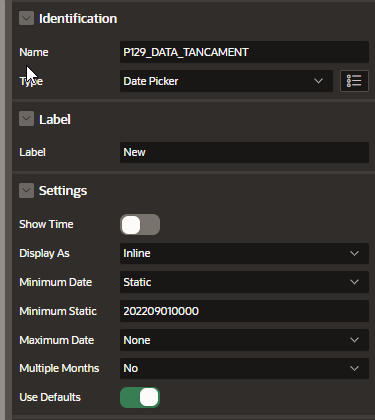Click the Type property label
The image size is (375, 420).
coord(31,81)
